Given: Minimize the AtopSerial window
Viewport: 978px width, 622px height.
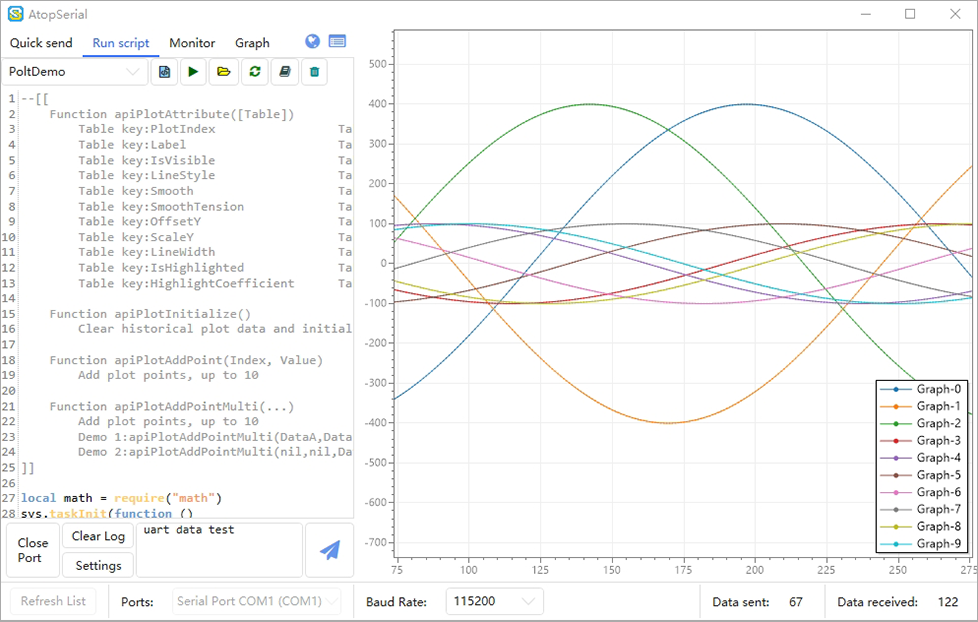Looking at the screenshot, I should pyautogui.click(x=865, y=14).
